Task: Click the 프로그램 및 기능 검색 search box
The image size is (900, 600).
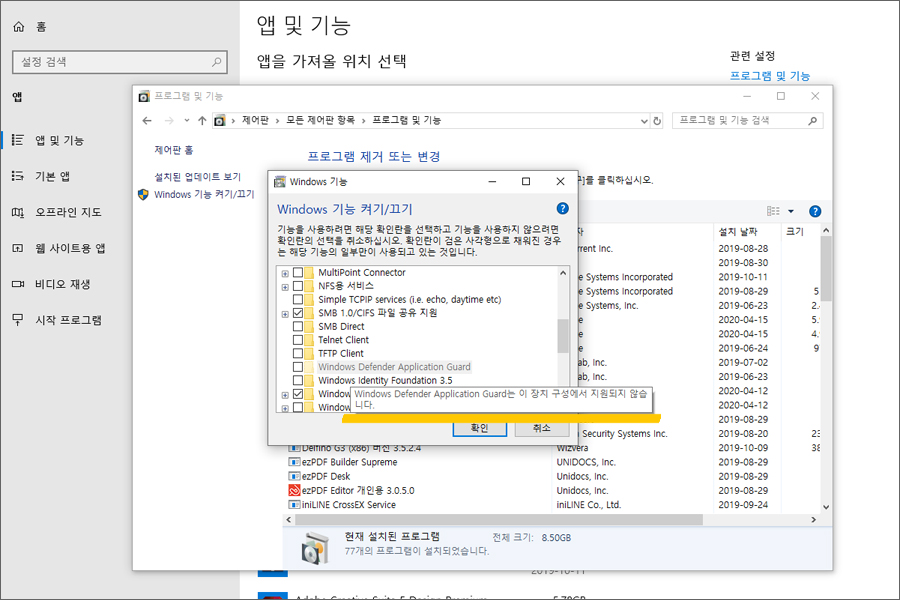Action: (747, 121)
